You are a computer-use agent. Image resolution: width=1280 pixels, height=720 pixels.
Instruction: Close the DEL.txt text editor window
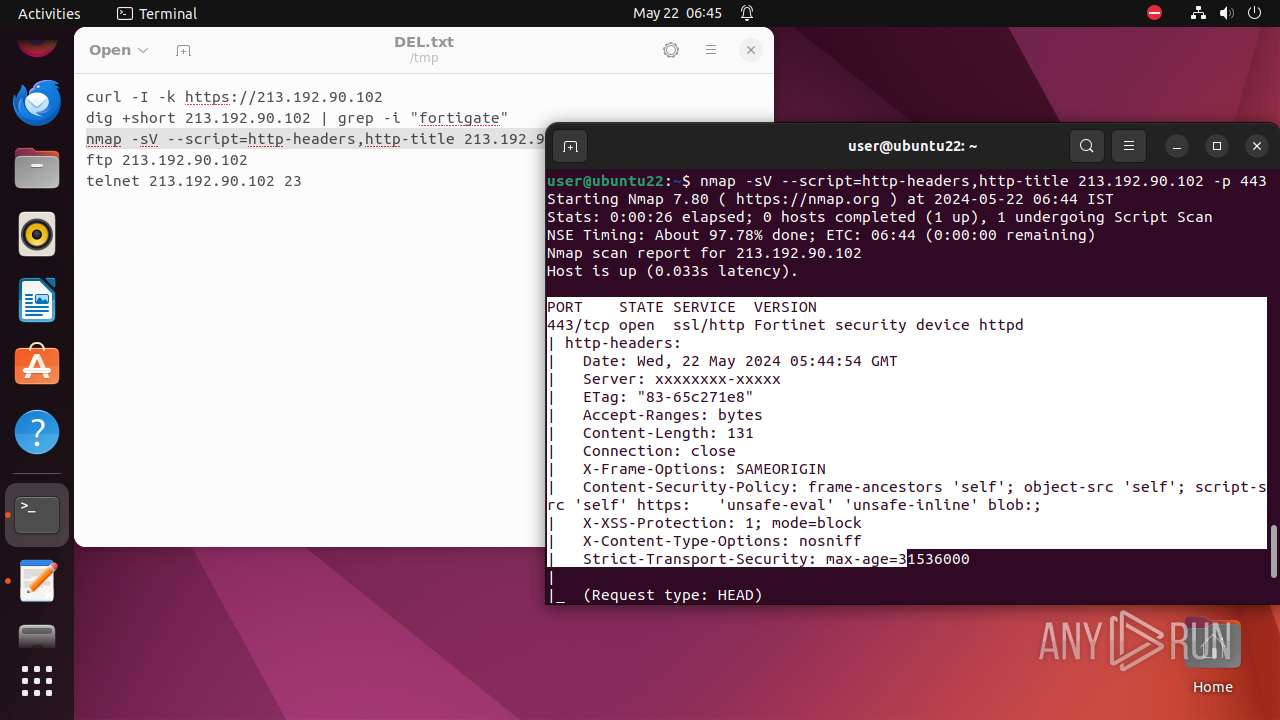(x=751, y=50)
